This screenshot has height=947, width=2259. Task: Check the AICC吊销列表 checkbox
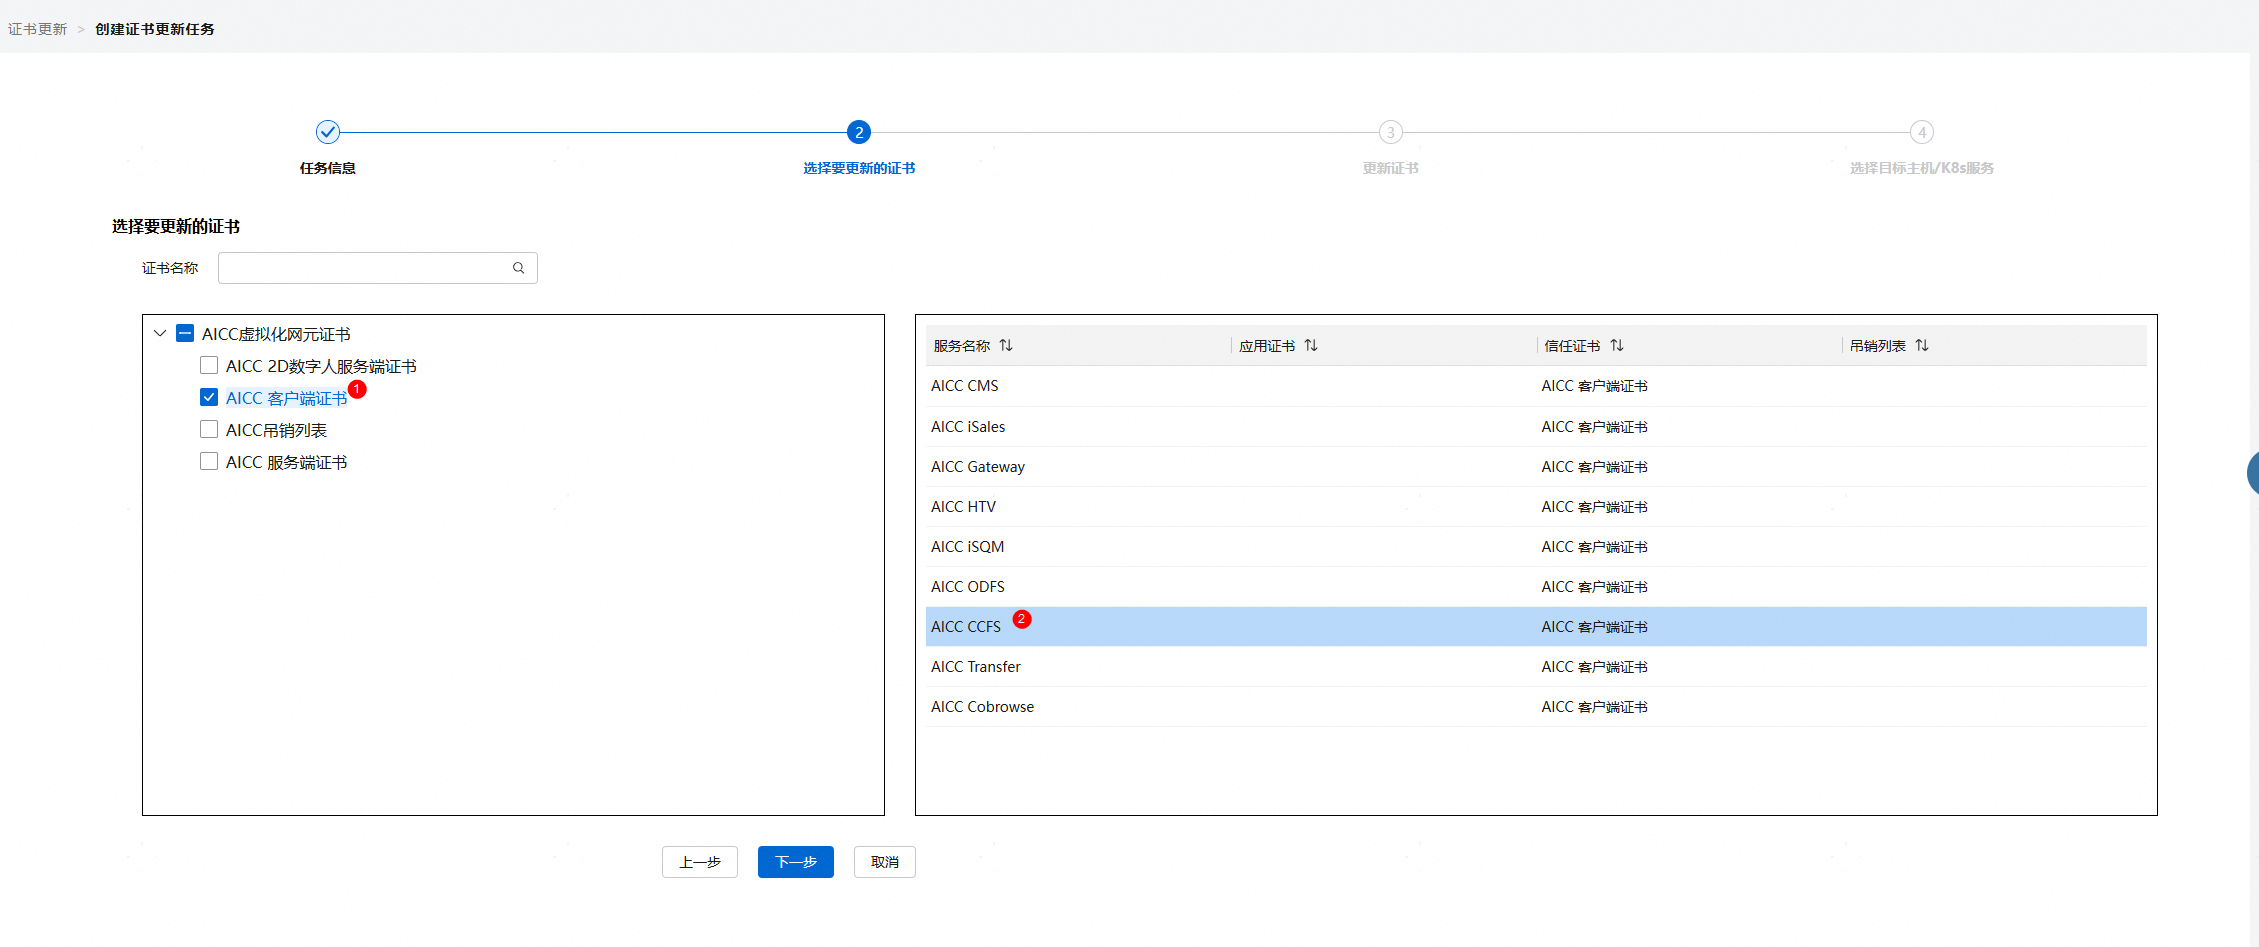point(209,429)
